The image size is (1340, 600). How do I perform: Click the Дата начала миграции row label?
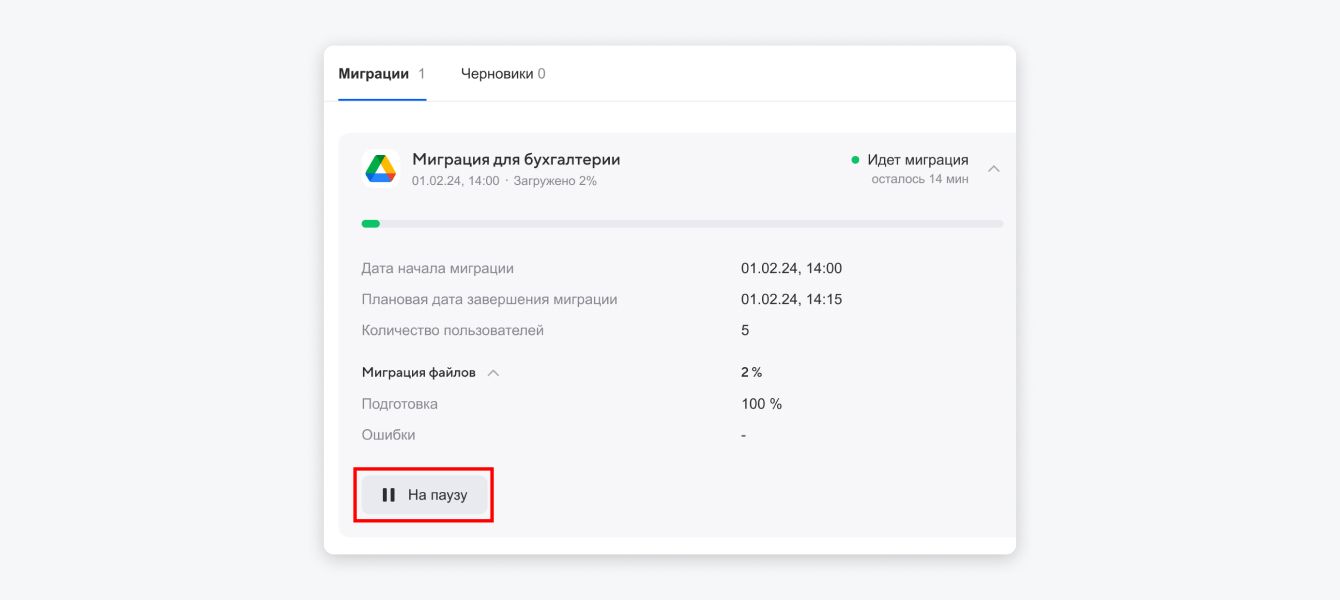[437, 268]
